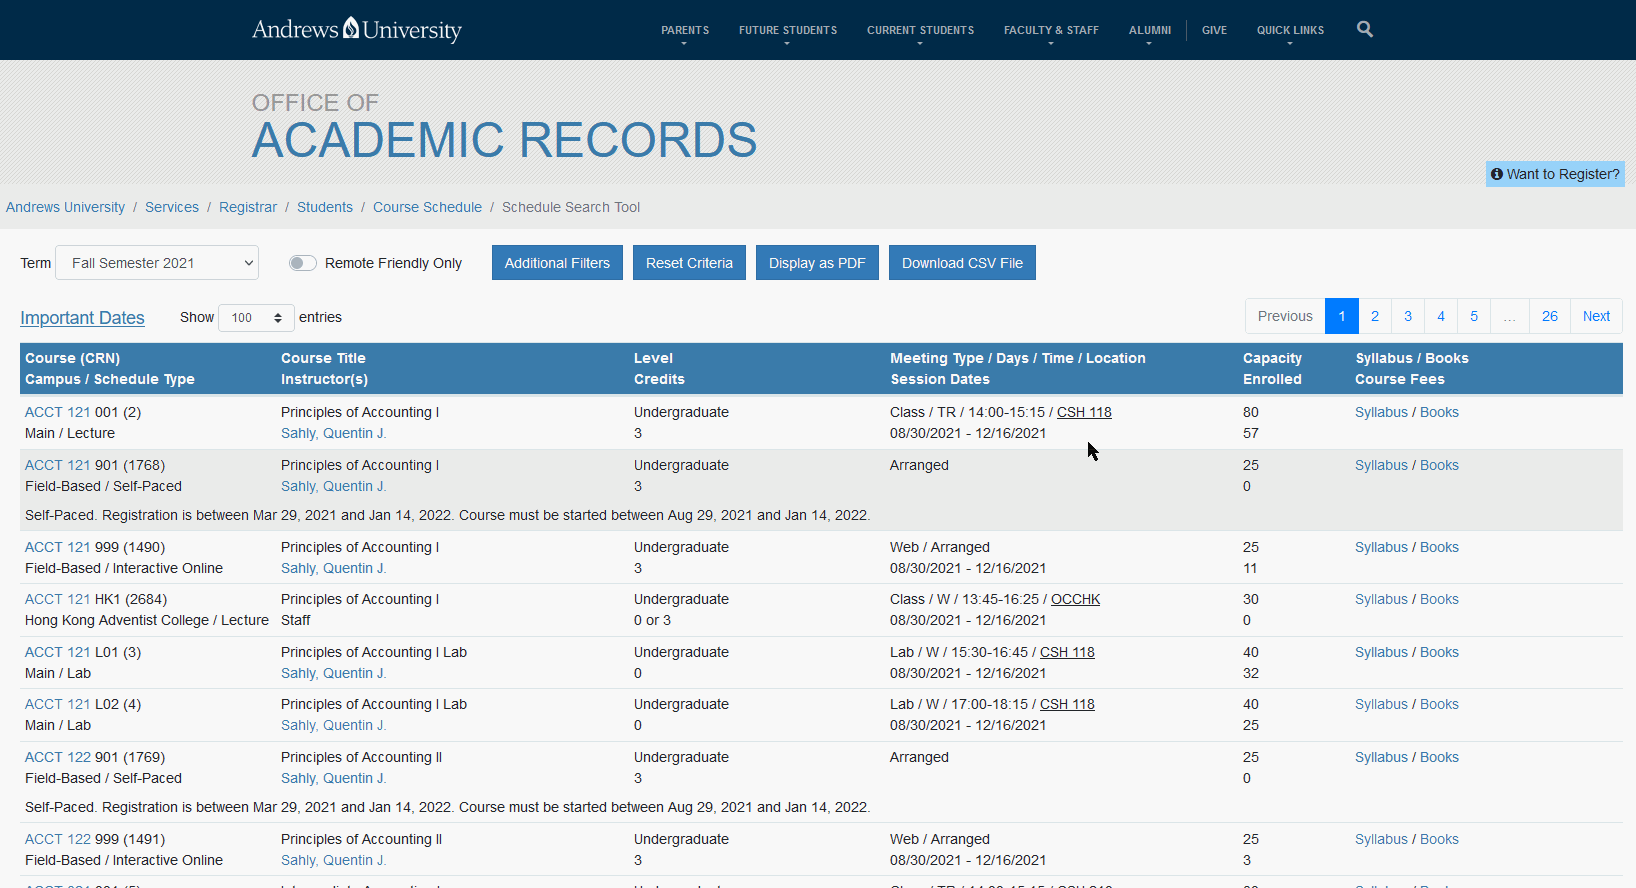Screen dimensions: 1636x888
Task: Open the ACCT 121 link for section 001
Action: [57, 412]
